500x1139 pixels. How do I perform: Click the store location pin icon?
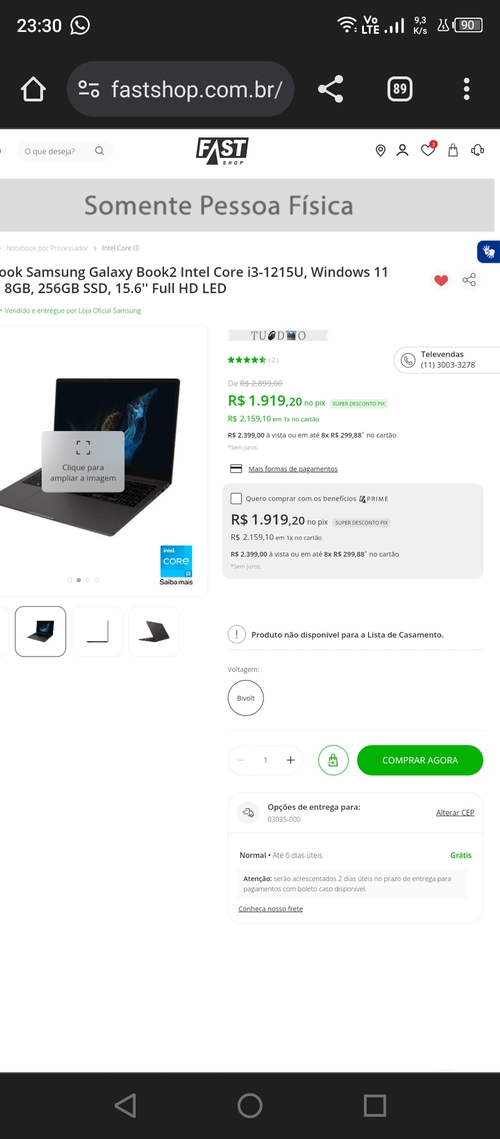[380, 150]
